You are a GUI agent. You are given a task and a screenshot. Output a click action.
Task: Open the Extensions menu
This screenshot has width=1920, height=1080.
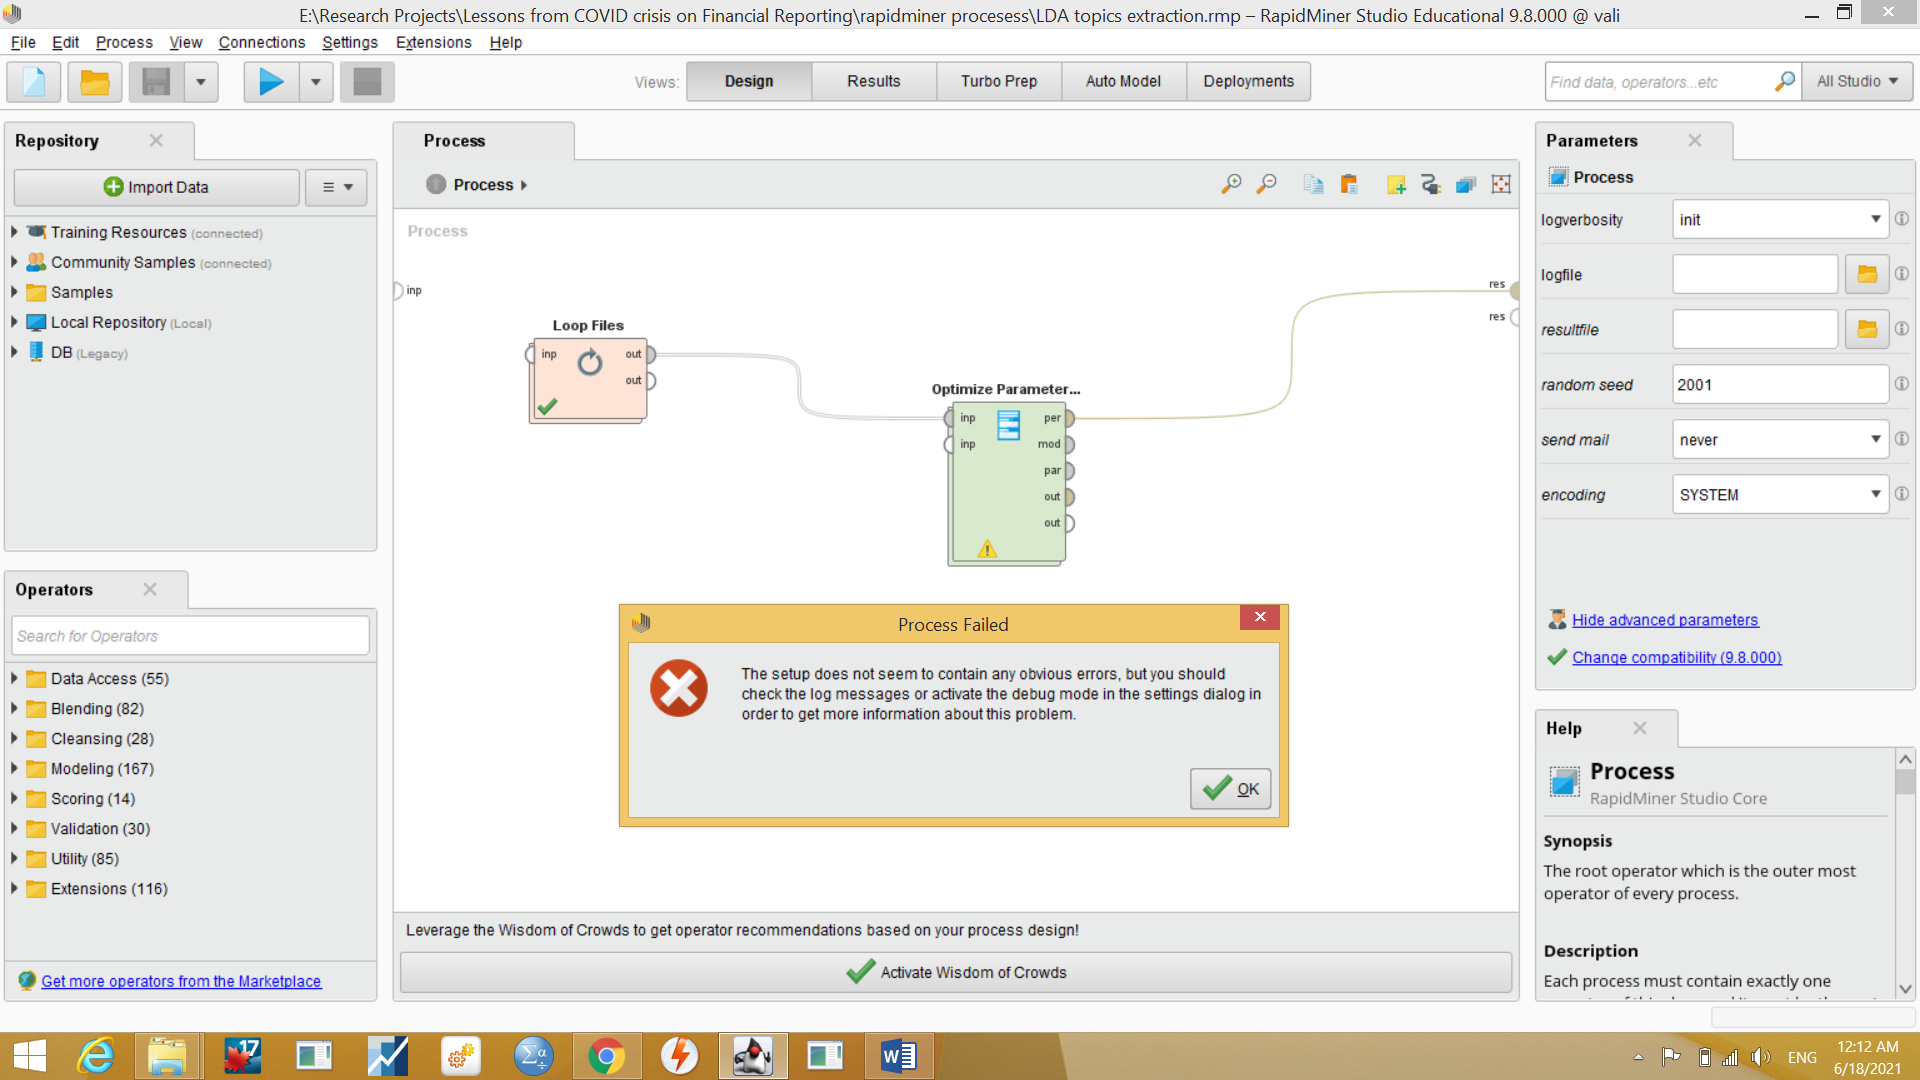coord(433,42)
